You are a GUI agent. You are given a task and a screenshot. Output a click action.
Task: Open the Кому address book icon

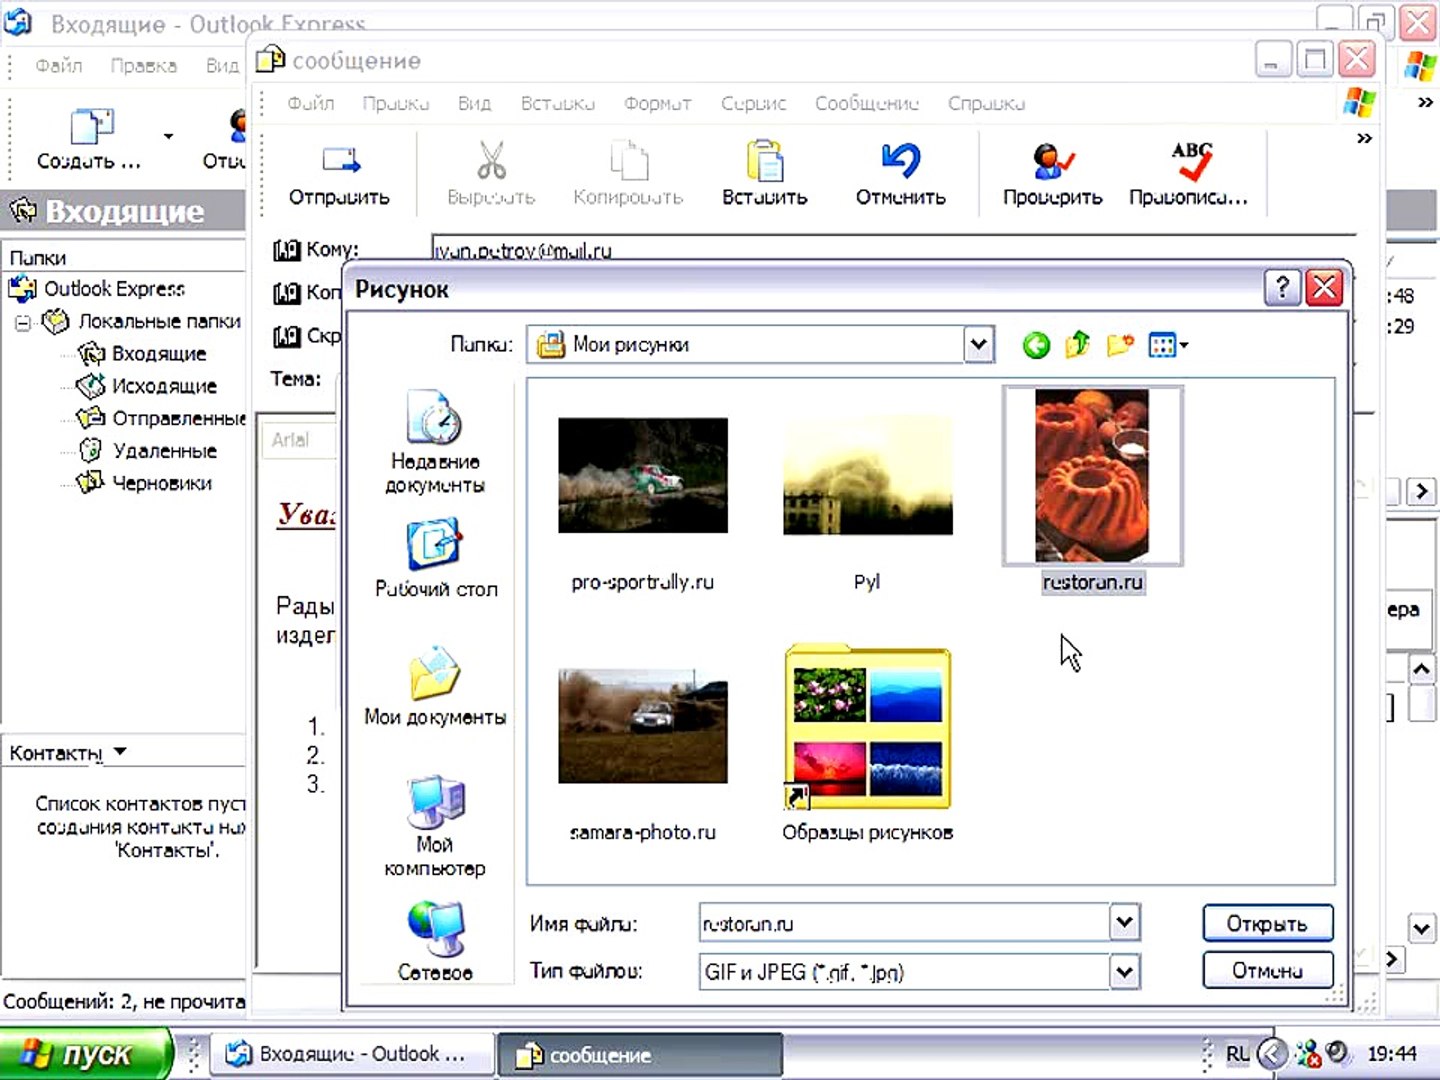point(287,250)
